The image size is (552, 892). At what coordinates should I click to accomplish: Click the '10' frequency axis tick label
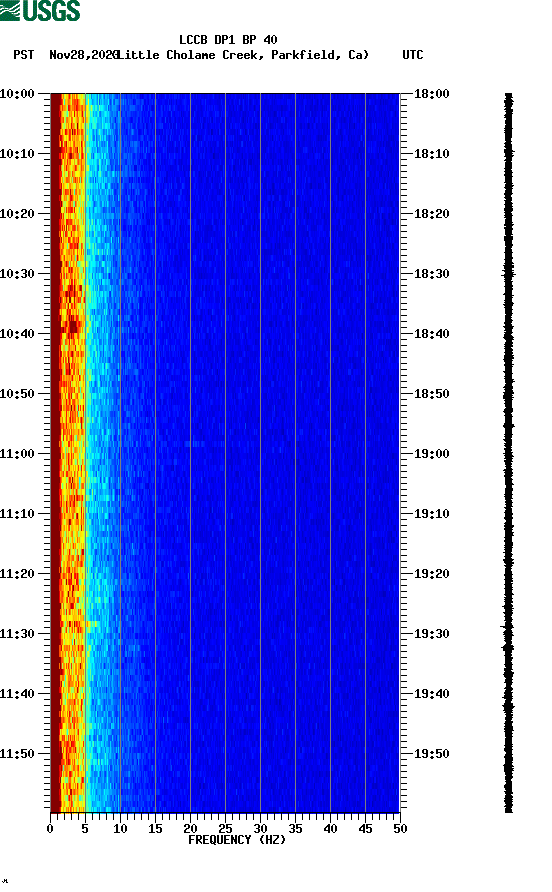(120, 829)
